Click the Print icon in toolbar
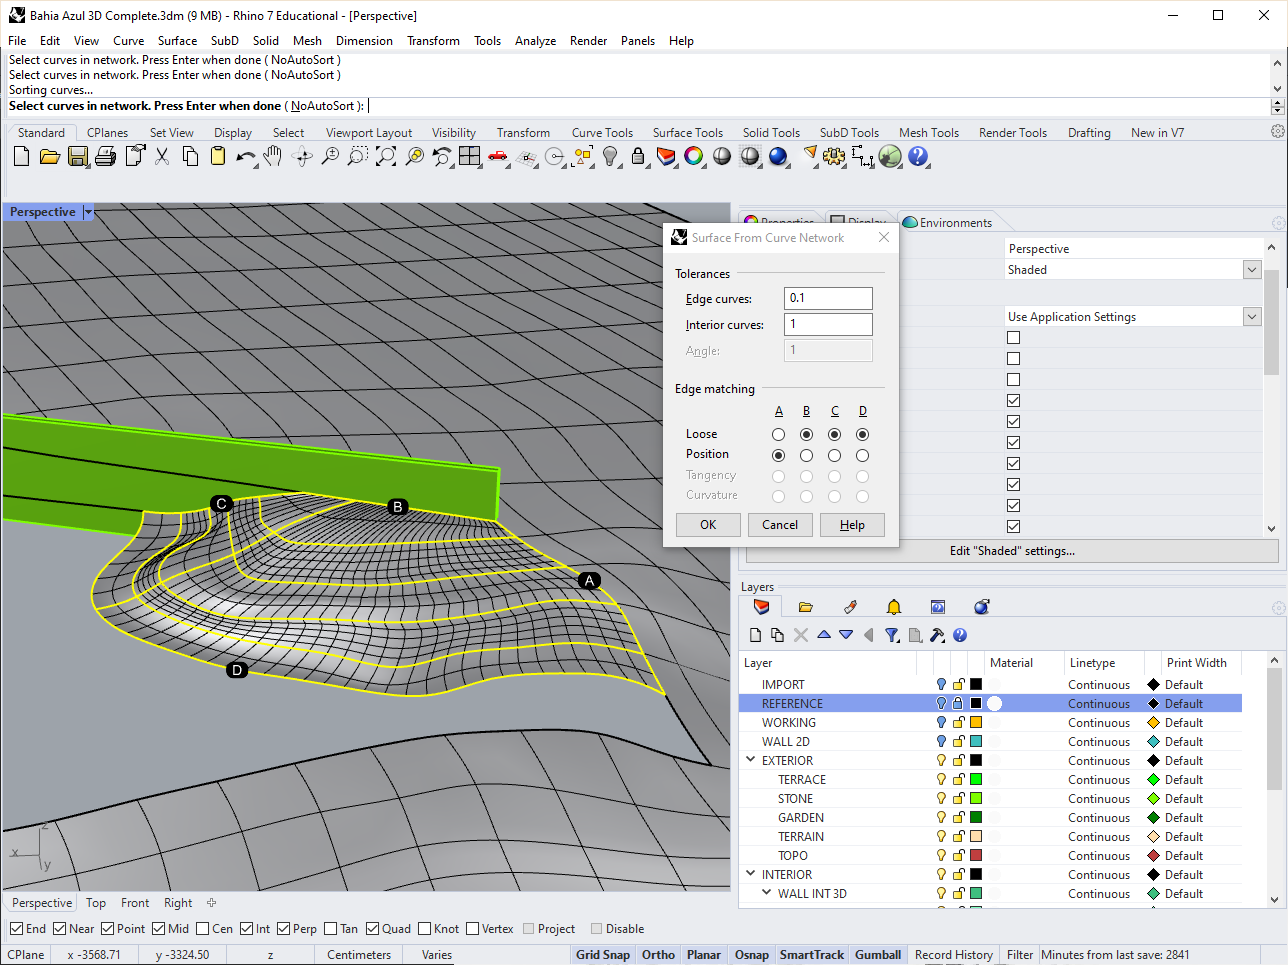1288x965 pixels. coord(105,156)
